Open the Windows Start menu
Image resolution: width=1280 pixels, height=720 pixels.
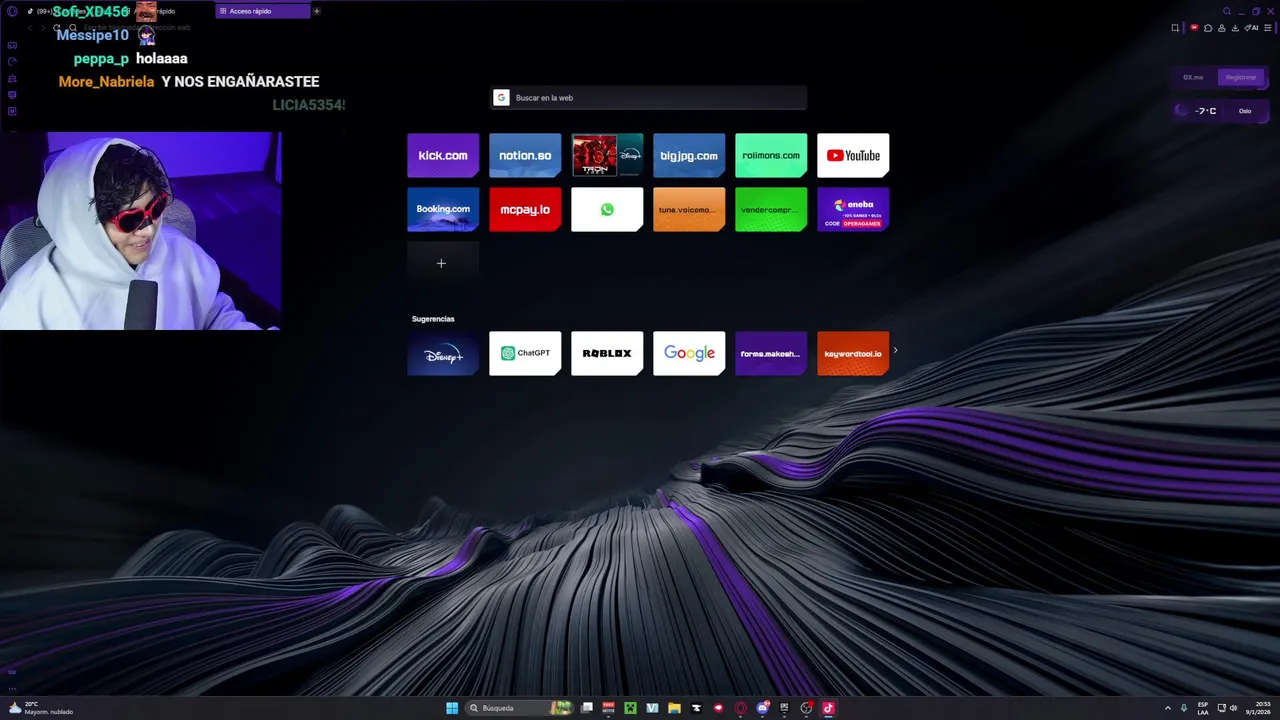452,708
